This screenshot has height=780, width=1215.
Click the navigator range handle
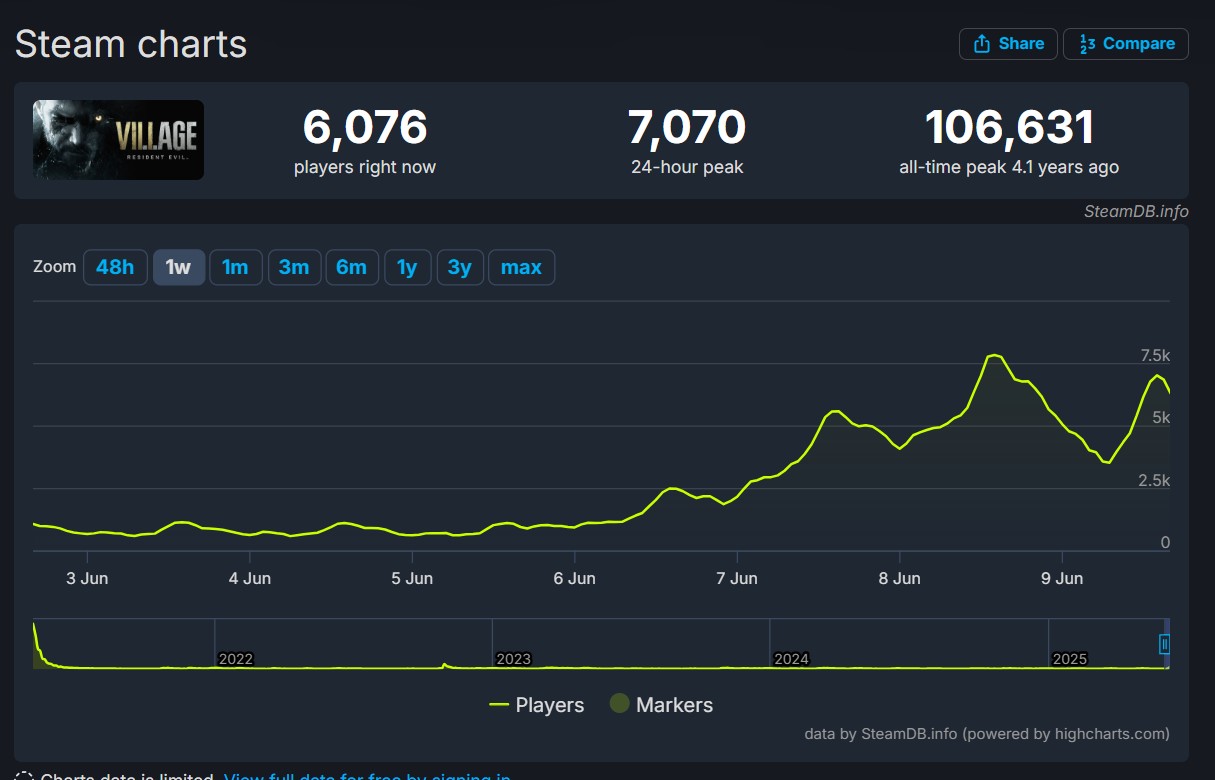(x=1164, y=644)
